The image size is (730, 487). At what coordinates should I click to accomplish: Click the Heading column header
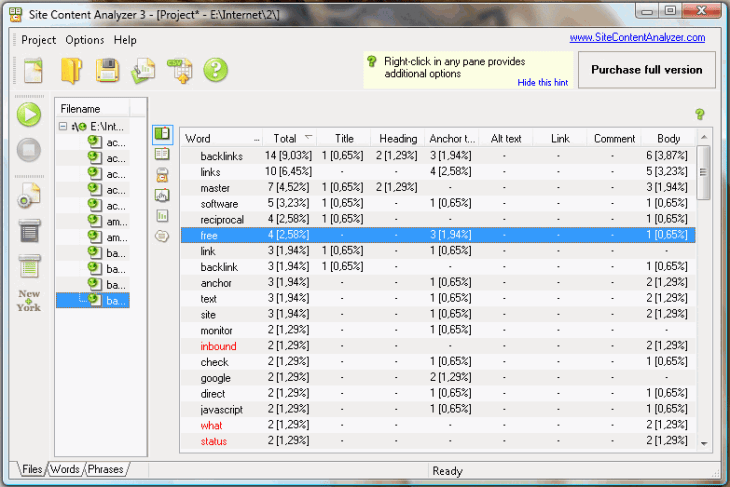coord(398,138)
